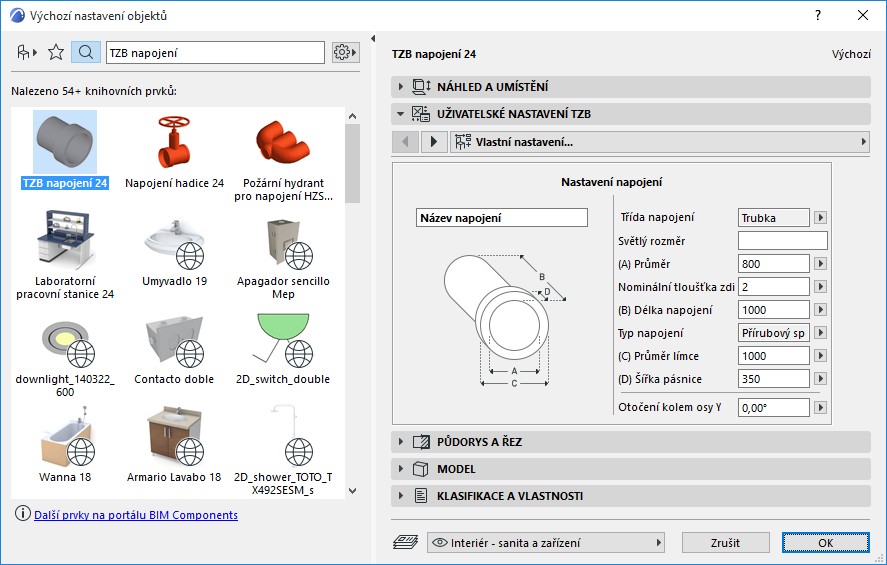Open the Typ napojení Přírubový arrow menu
Screen dimensions: 887x565
820,333
